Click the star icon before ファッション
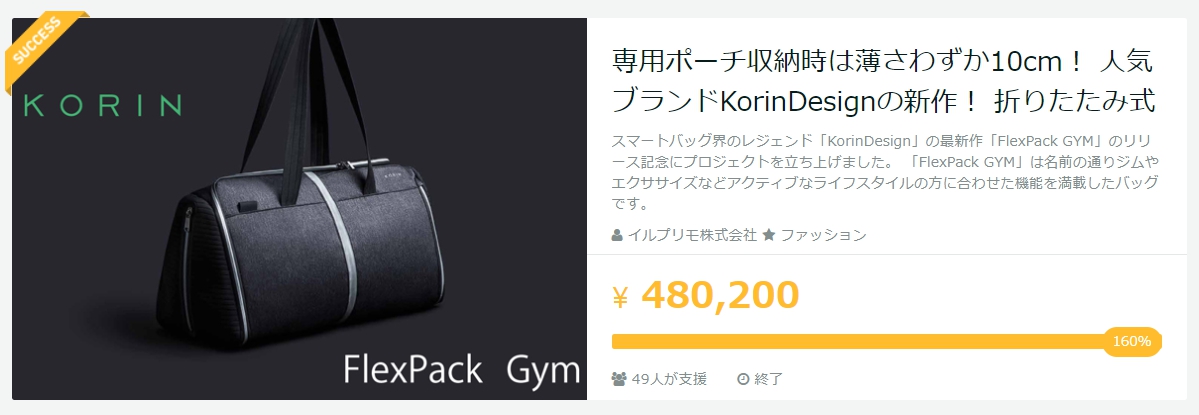The height and width of the screenshot is (415, 1199). click(769, 235)
